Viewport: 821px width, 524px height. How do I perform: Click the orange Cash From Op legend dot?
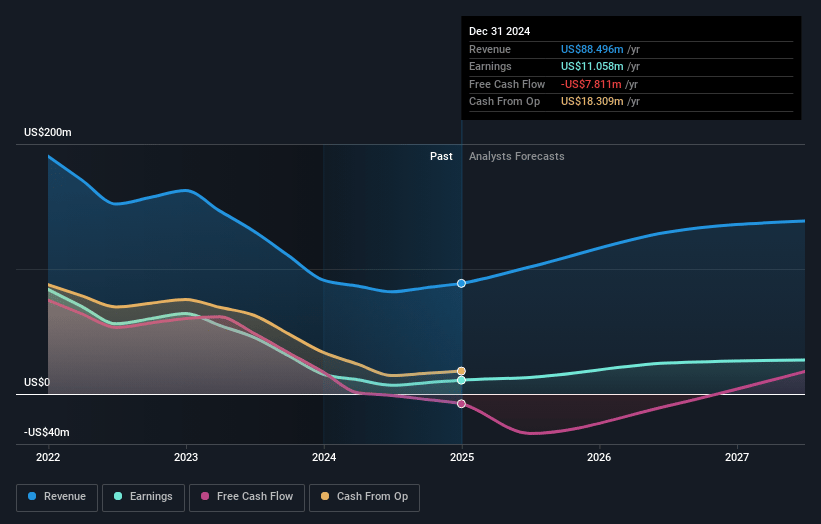pyautogui.click(x=325, y=496)
